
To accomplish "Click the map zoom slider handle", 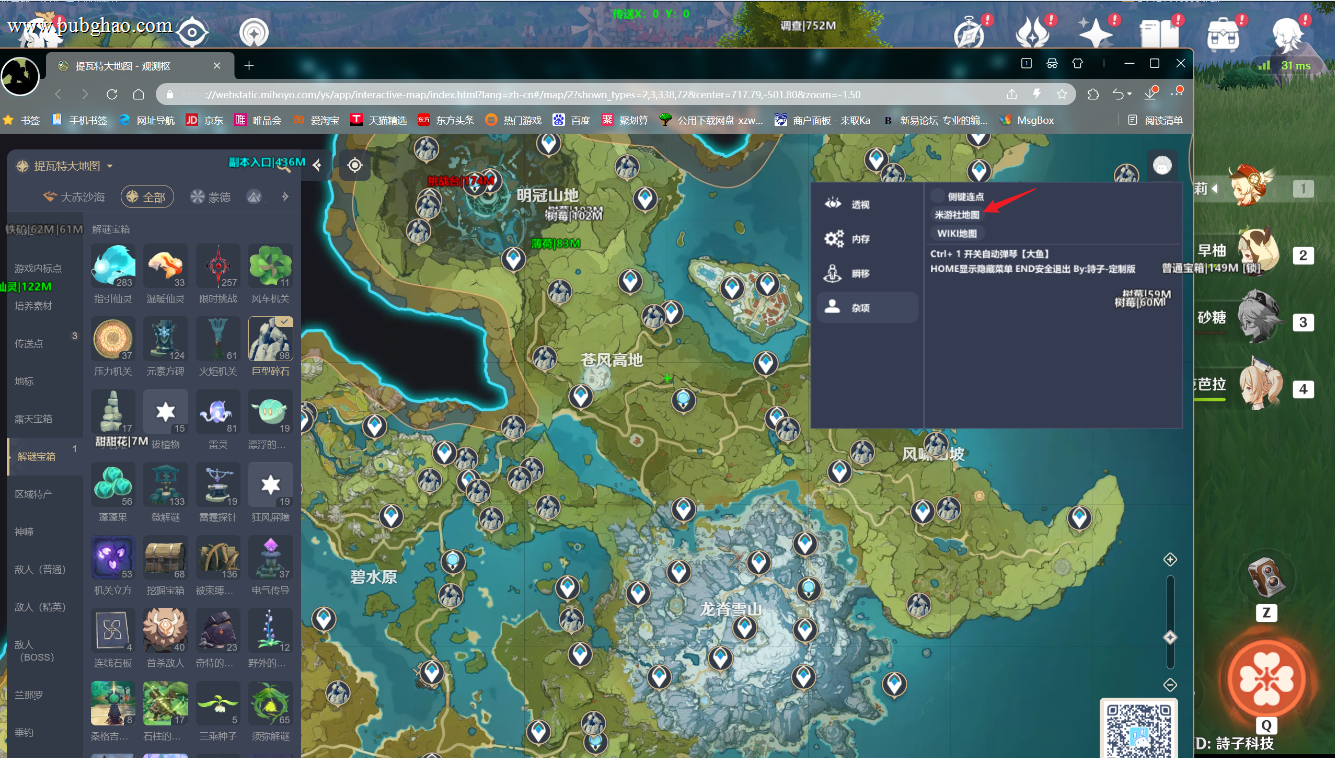I will [x=1170, y=637].
